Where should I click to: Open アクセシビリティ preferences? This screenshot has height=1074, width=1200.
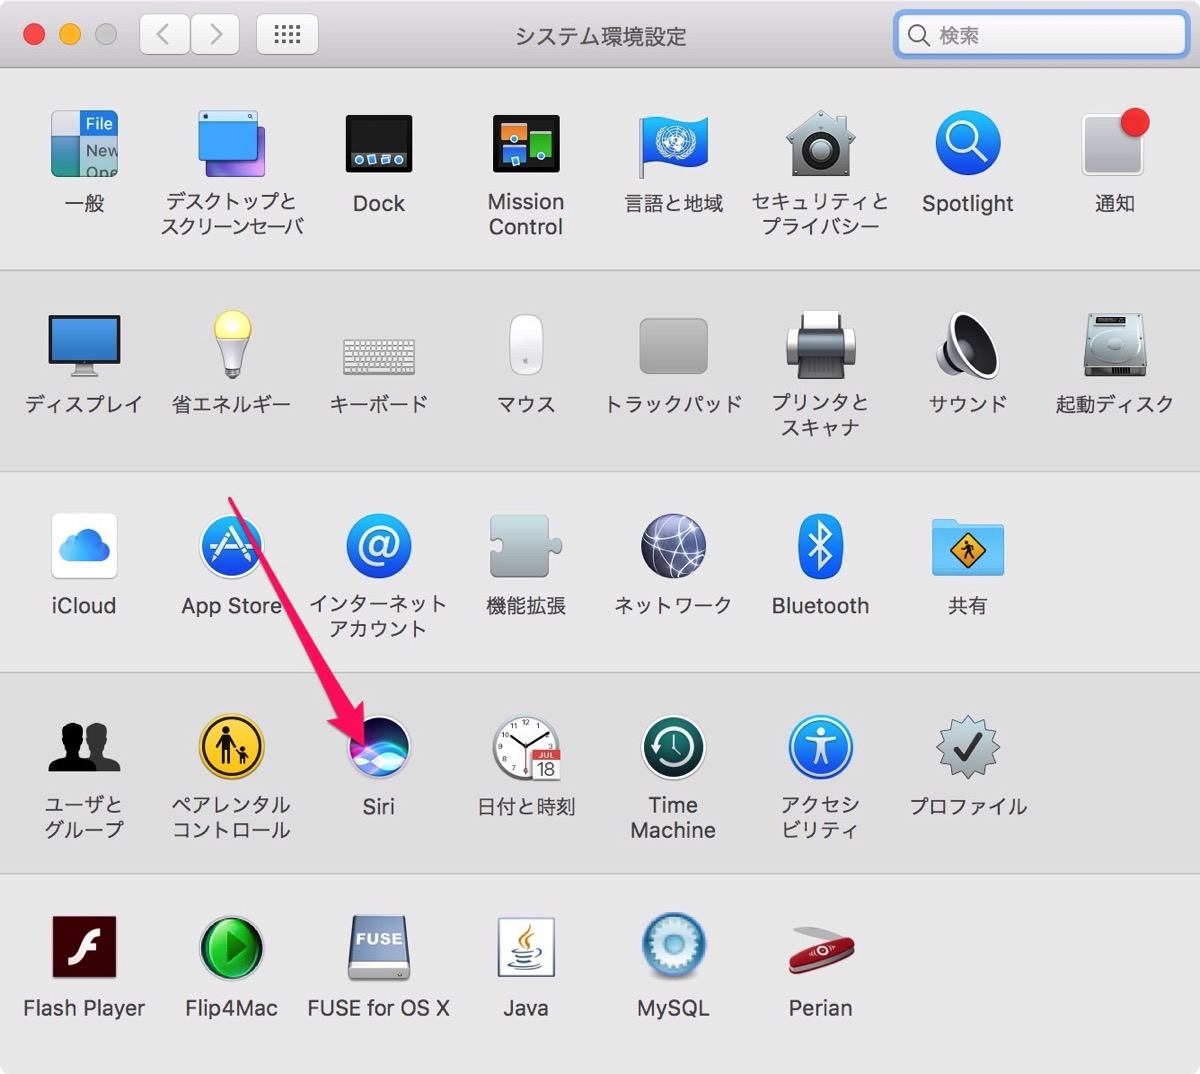(820, 747)
